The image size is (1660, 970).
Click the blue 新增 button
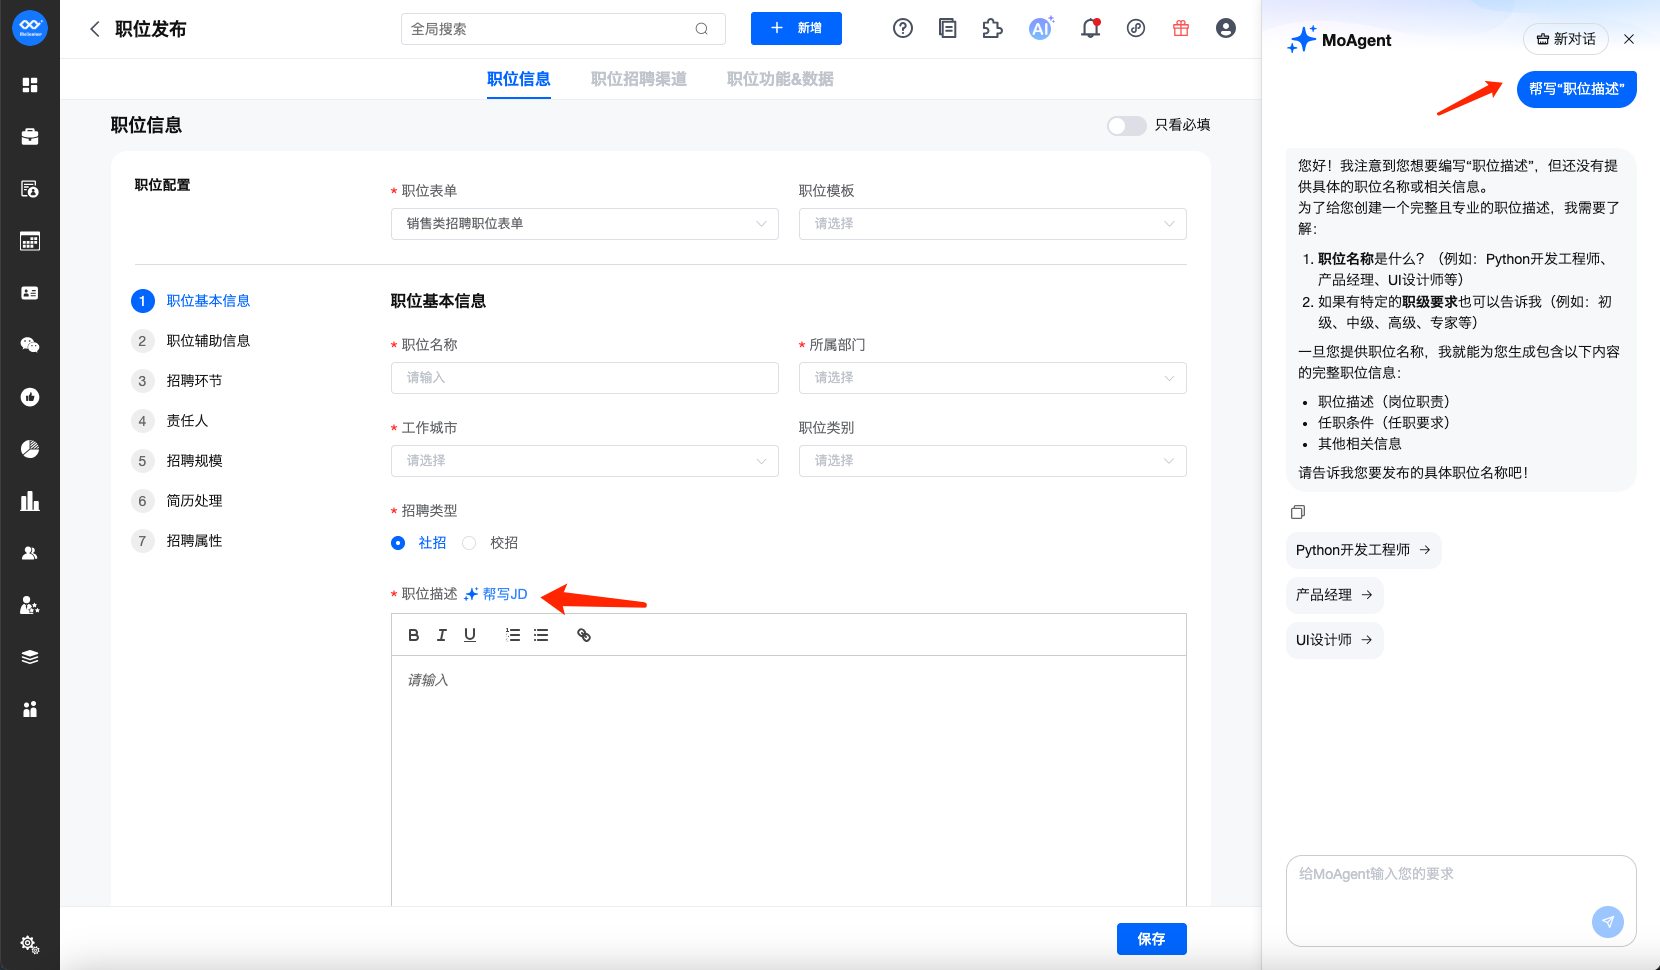click(796, 29)
